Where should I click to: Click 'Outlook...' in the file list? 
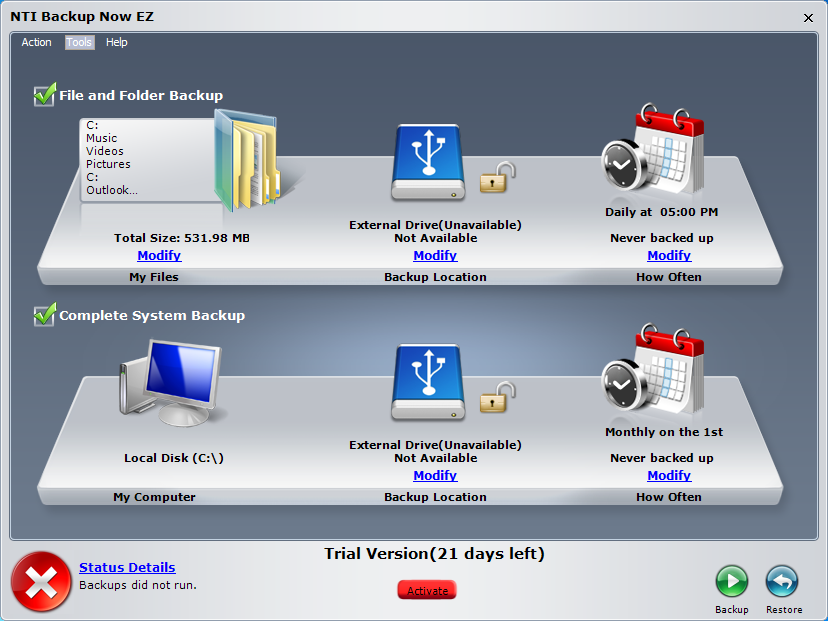[112, 190]
